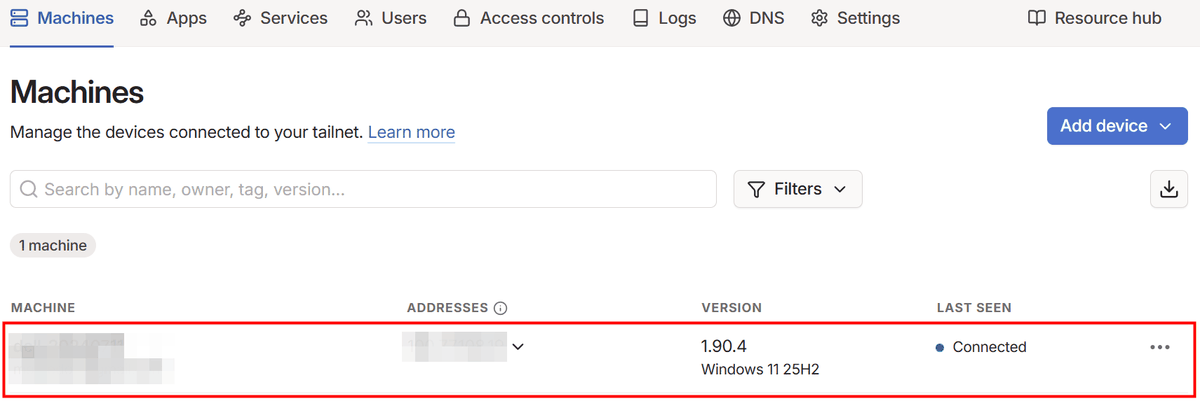Click the Addresses info icon
The width and height of the screenshot is (1200, 401).
(501, 308)
